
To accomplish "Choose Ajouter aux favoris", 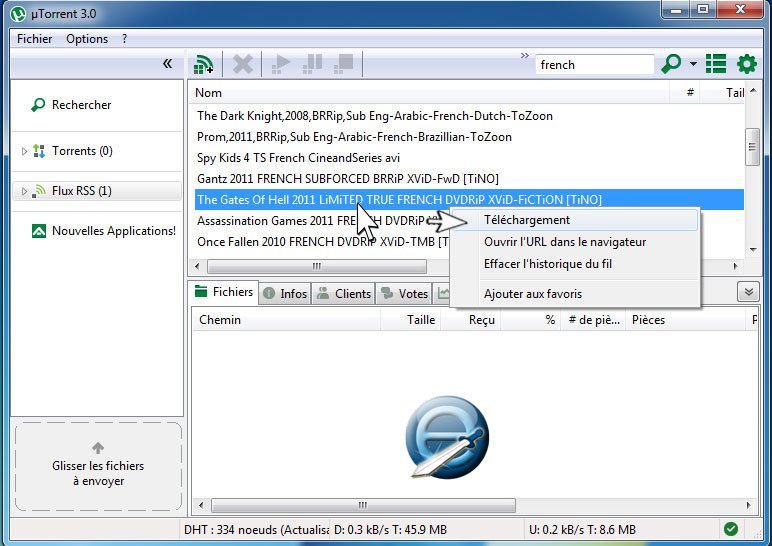I will coord(575,294).
